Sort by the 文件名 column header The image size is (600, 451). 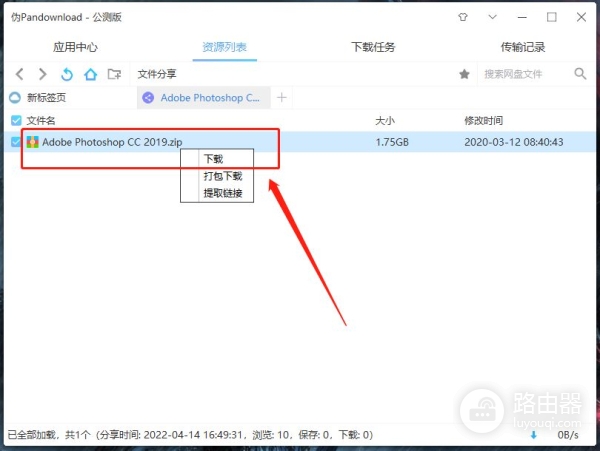click(41, 120)
